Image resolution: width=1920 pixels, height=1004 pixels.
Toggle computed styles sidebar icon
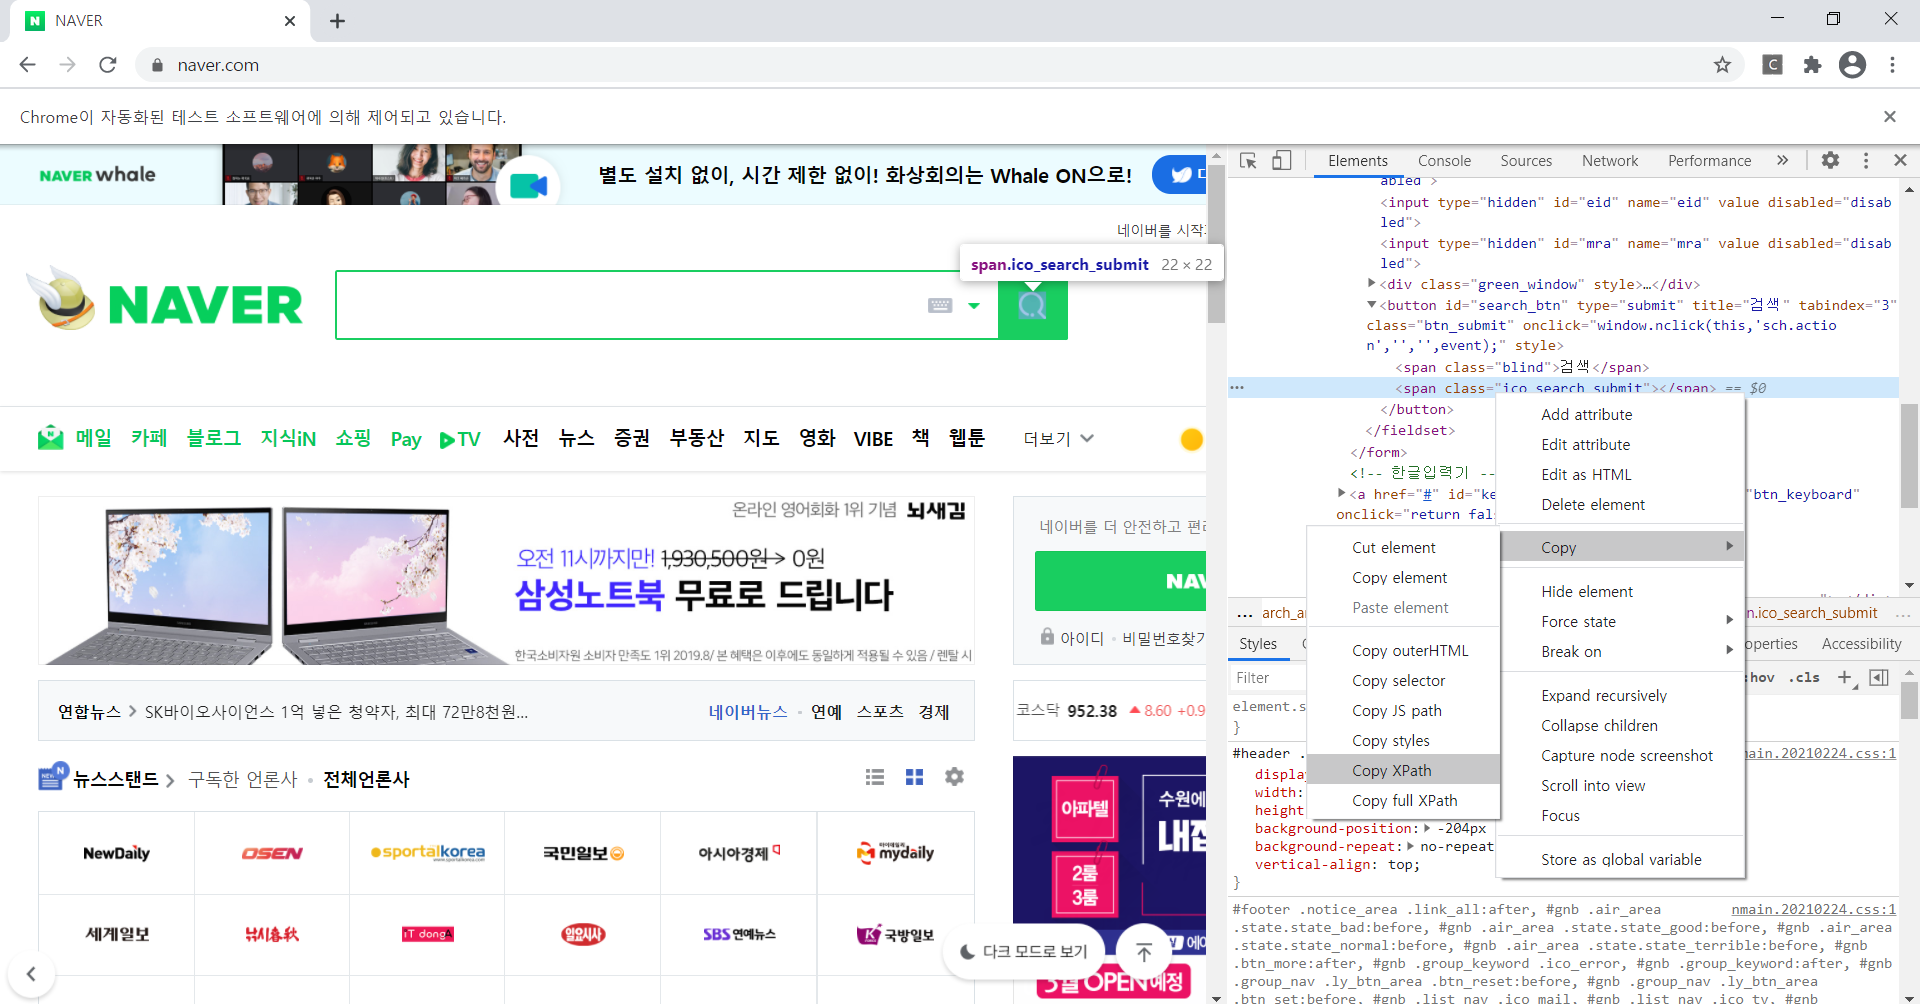pos(1879,677)
